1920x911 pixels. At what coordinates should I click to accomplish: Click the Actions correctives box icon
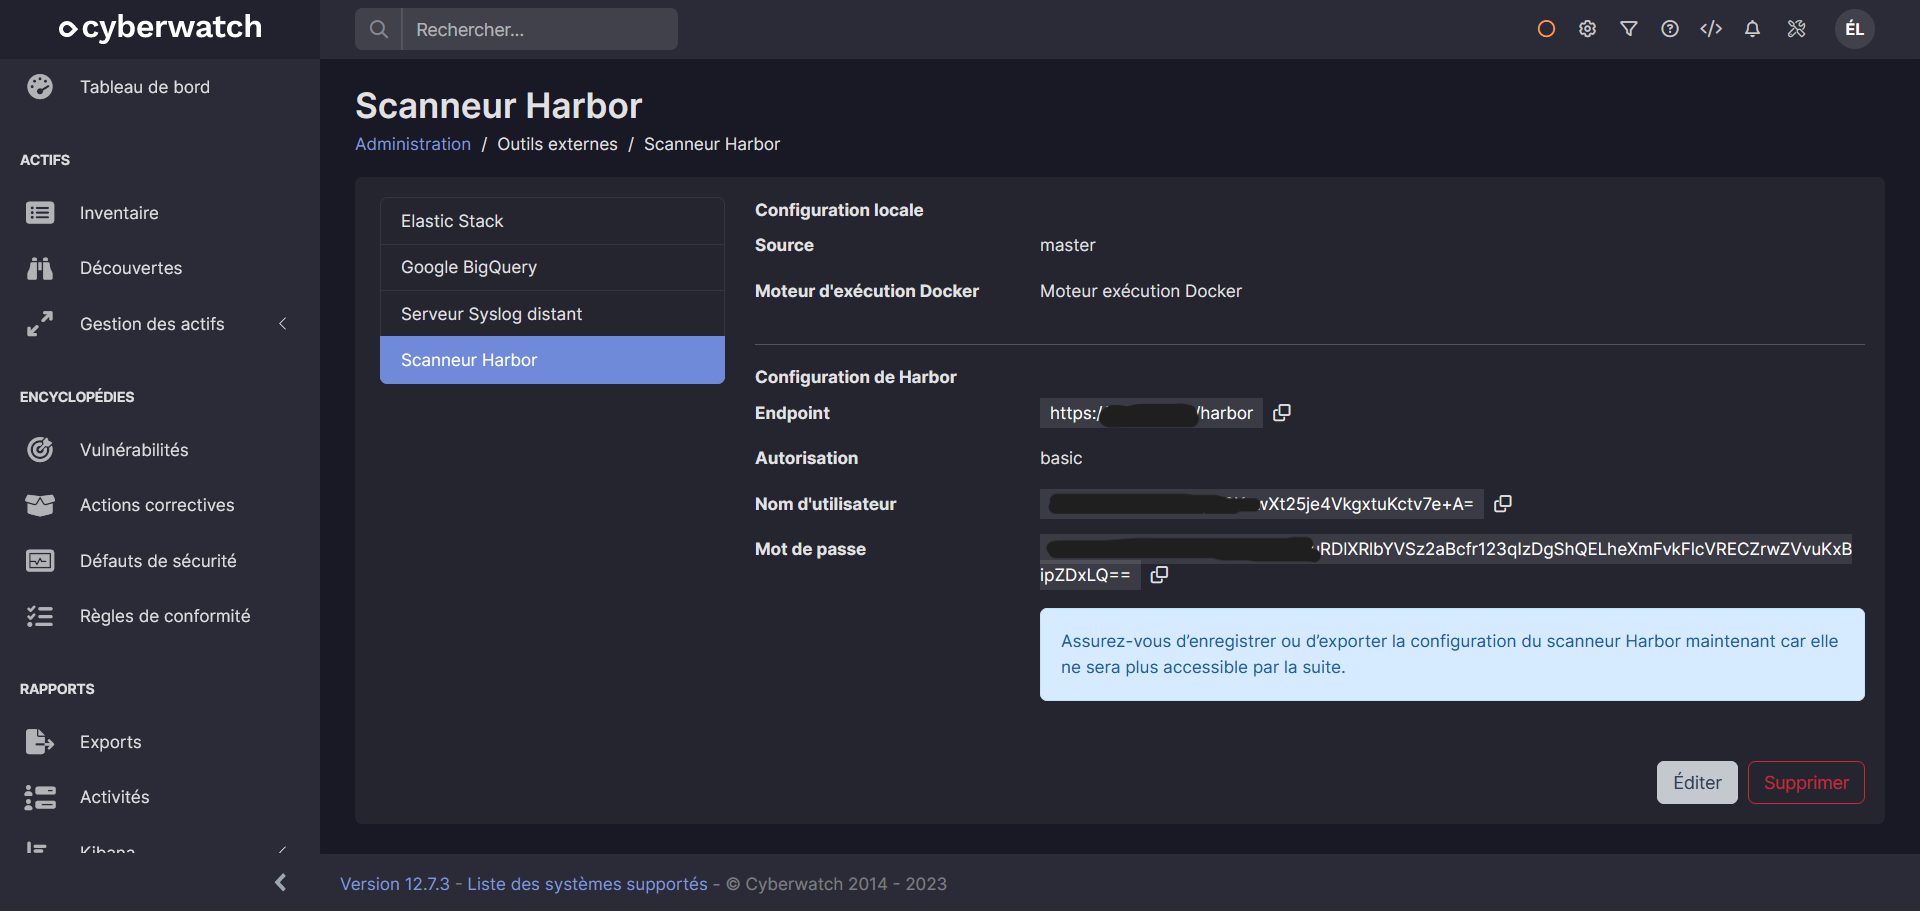pos(40,505)
